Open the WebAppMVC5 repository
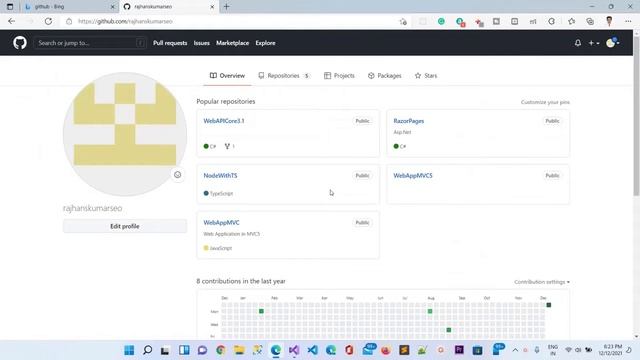 [x=413, y=176]
